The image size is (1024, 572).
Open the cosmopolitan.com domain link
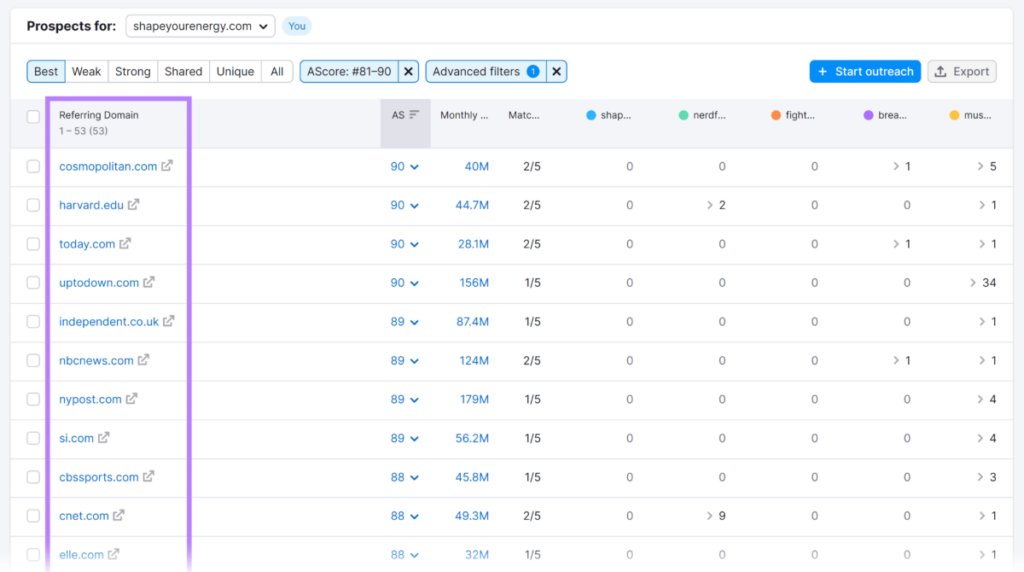coord(108,167)
